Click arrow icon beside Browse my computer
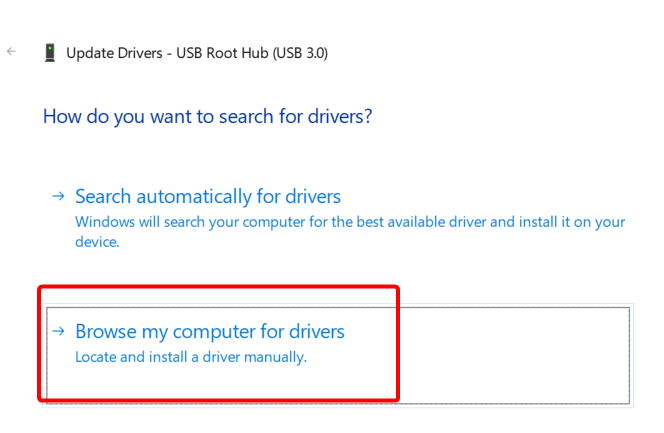 click(60, 331)
